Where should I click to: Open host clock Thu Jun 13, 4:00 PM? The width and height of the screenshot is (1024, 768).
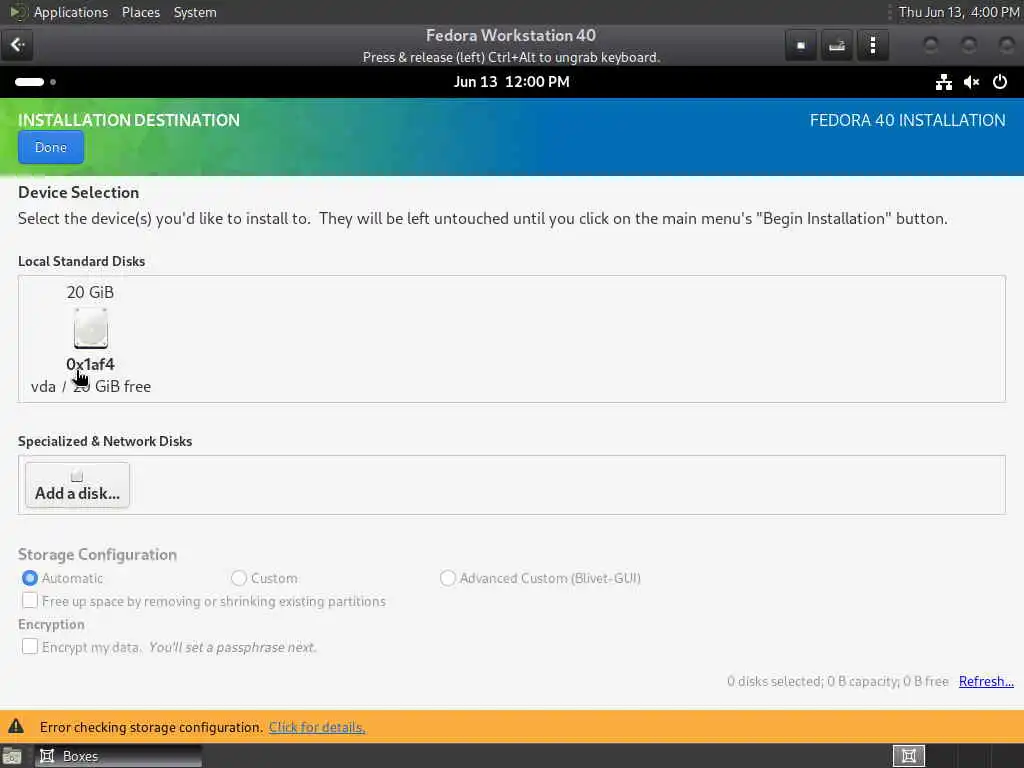pyautogui.click(x=959, y=12)
